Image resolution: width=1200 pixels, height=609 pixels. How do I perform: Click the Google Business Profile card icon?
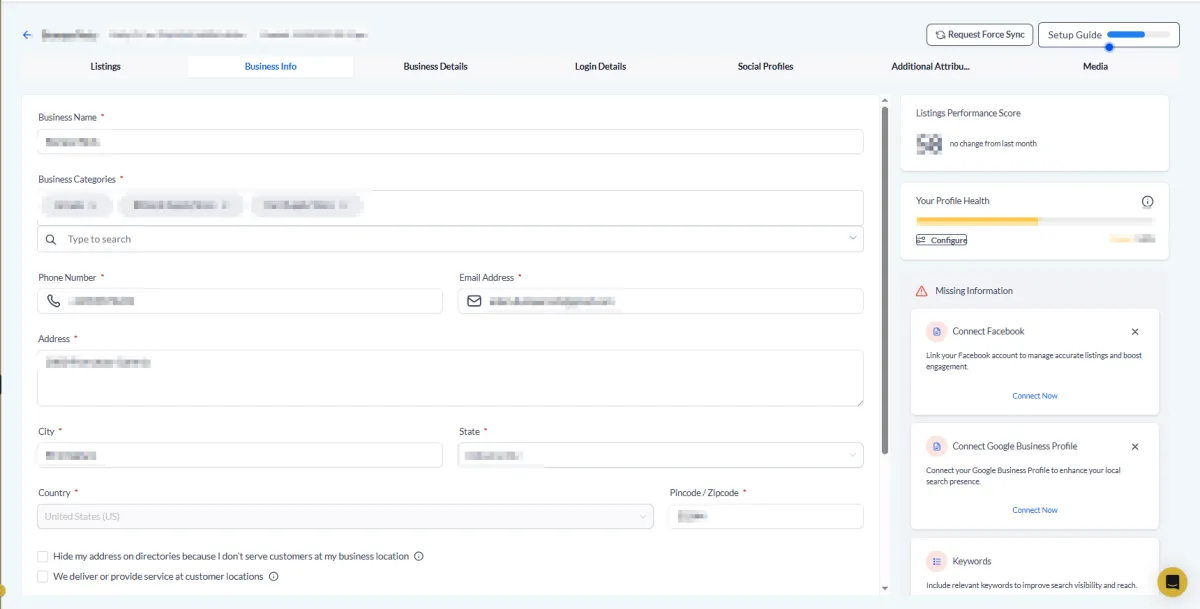[x=936, y=446]
